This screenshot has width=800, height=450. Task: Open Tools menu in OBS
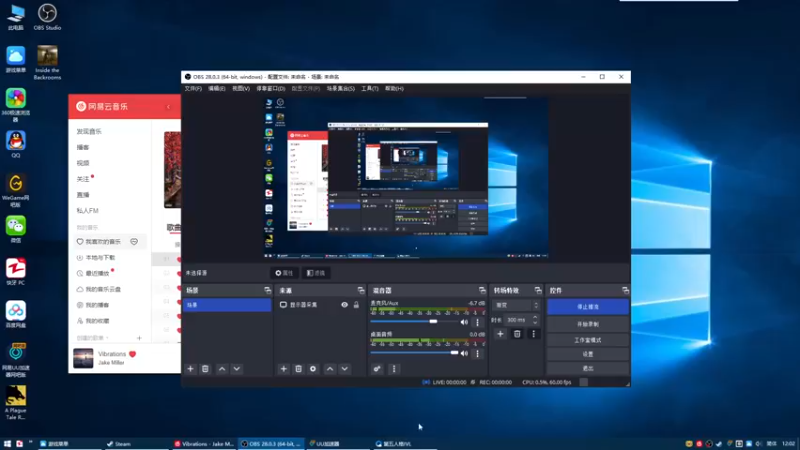(x=369, y=89)
